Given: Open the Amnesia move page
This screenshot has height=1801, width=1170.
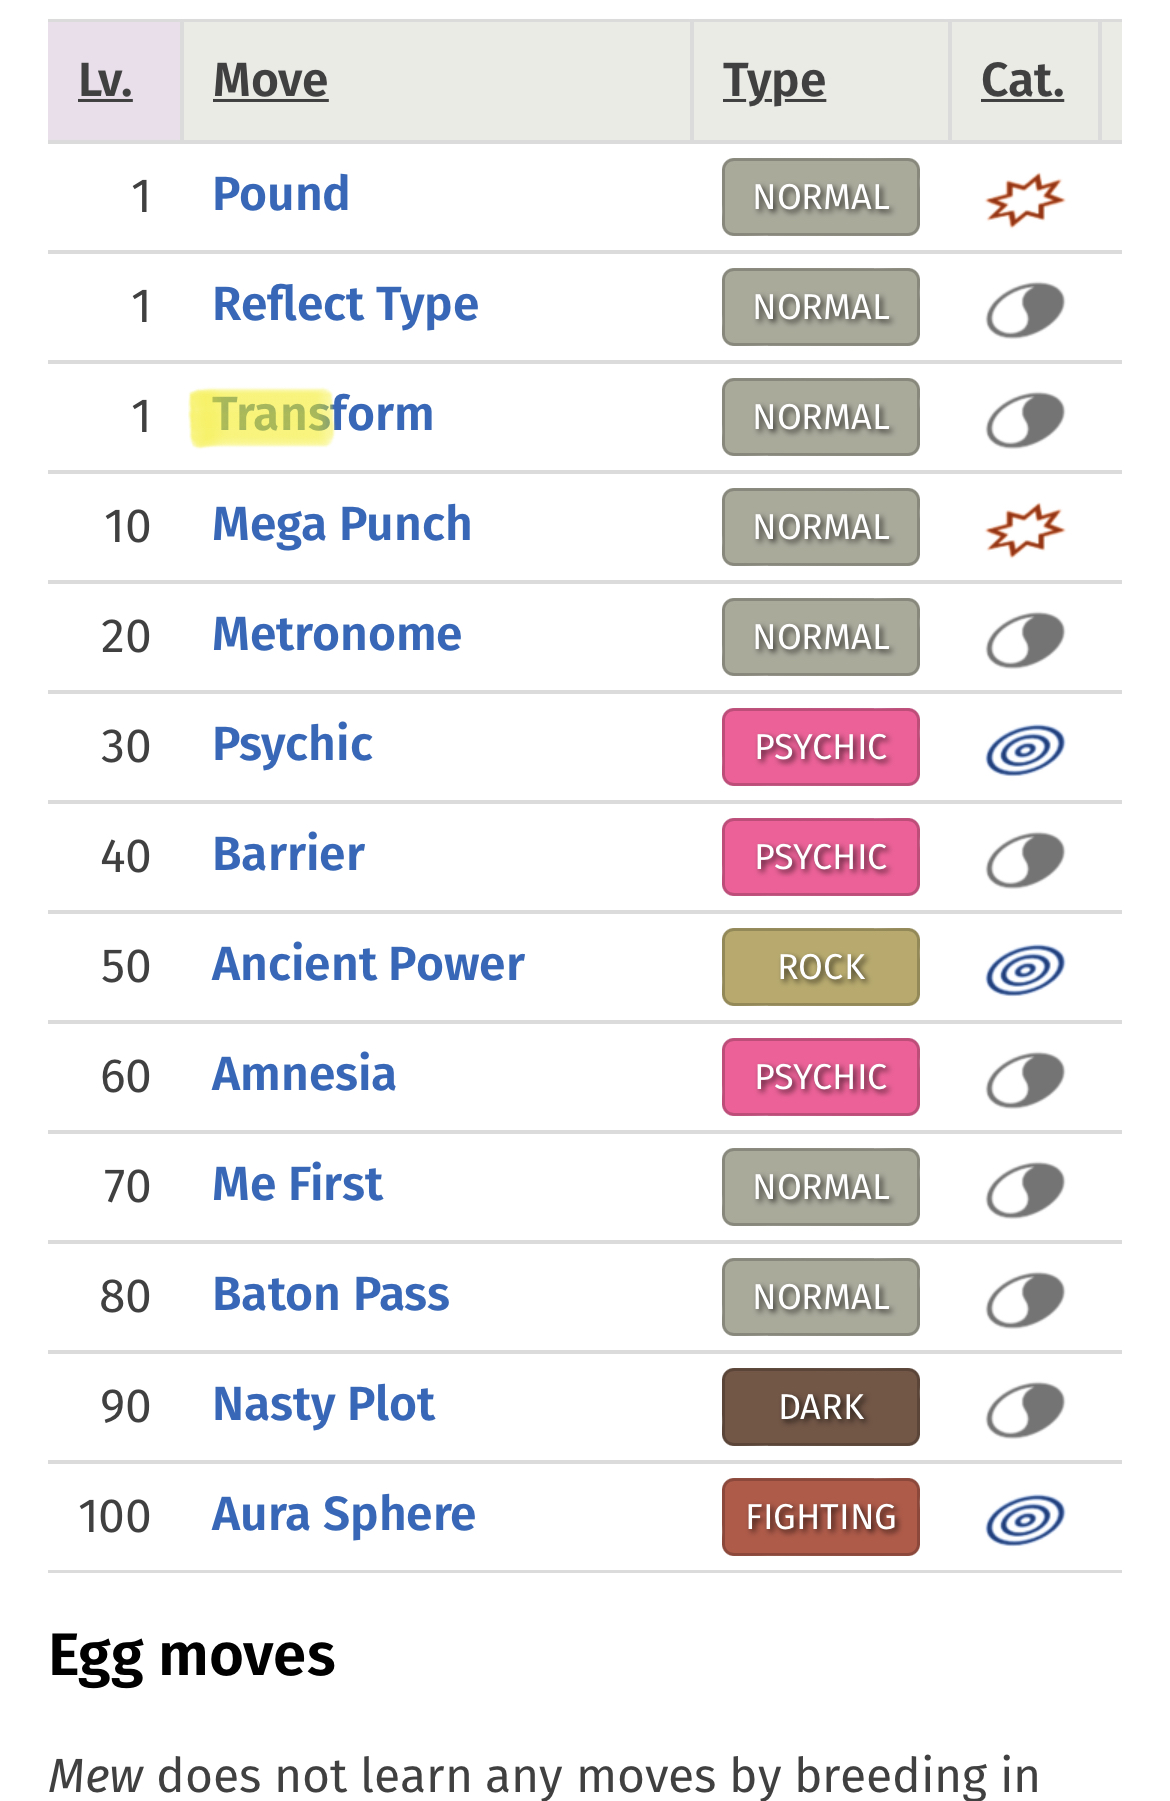Looking at the screenshot, I should point(304,1074).
